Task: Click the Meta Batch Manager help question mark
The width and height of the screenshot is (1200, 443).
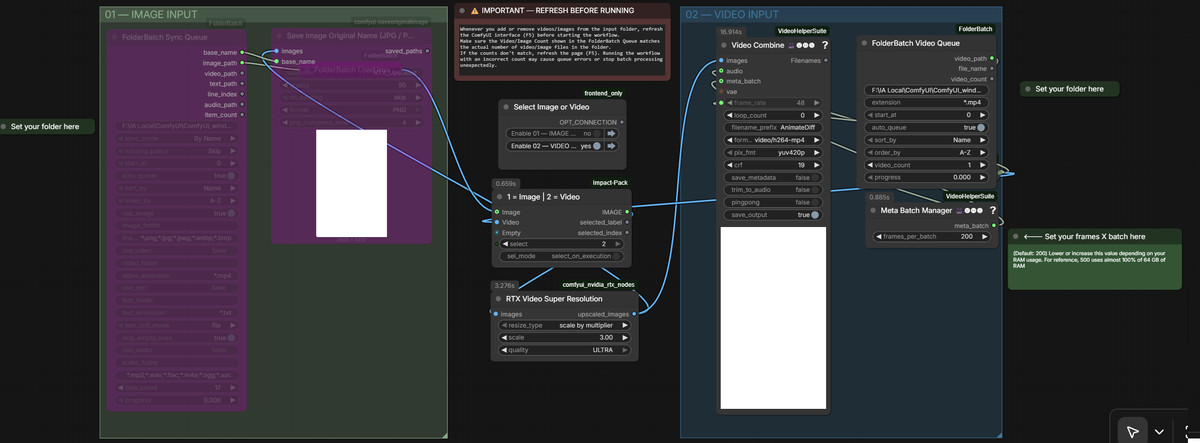Action: tap(993, 211)
